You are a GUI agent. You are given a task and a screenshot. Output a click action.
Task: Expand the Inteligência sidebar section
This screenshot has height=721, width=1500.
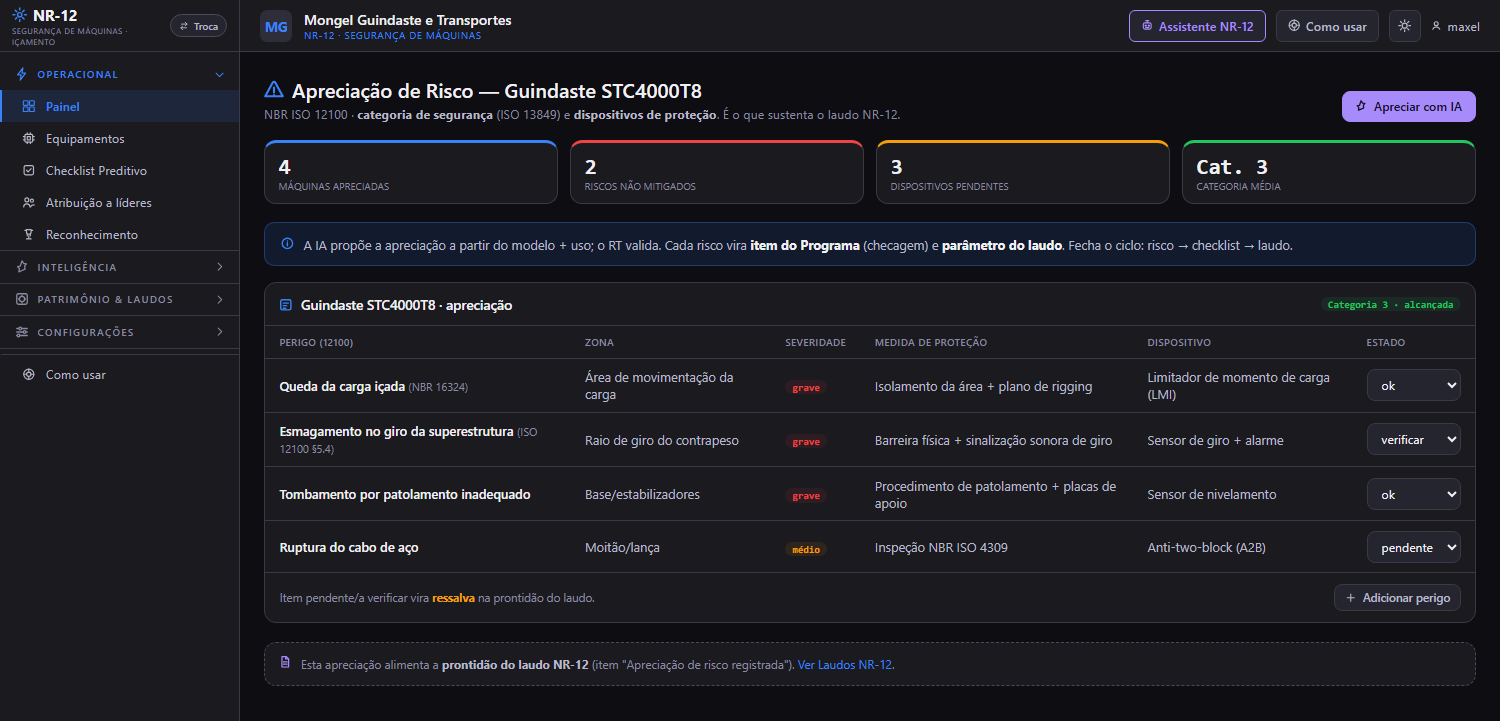tap(119, 267)
